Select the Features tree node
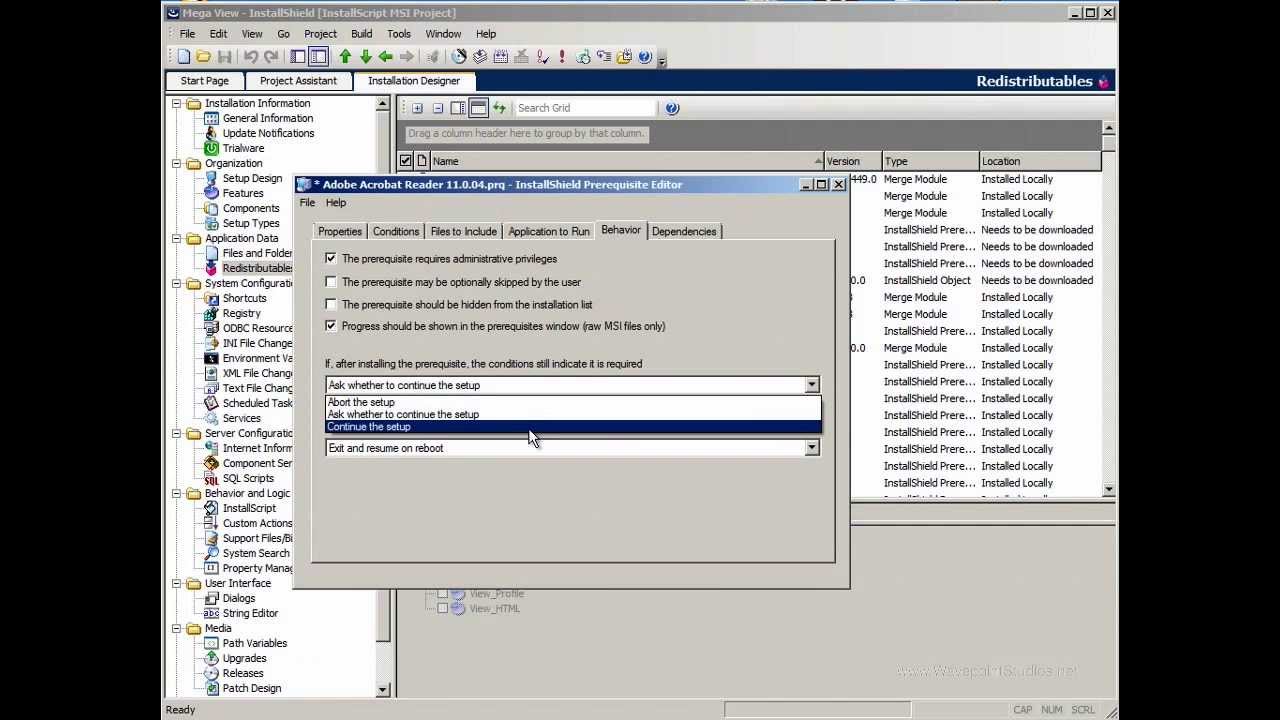The height and width of the screenshot is (720, 1280). tap(243, 193)
